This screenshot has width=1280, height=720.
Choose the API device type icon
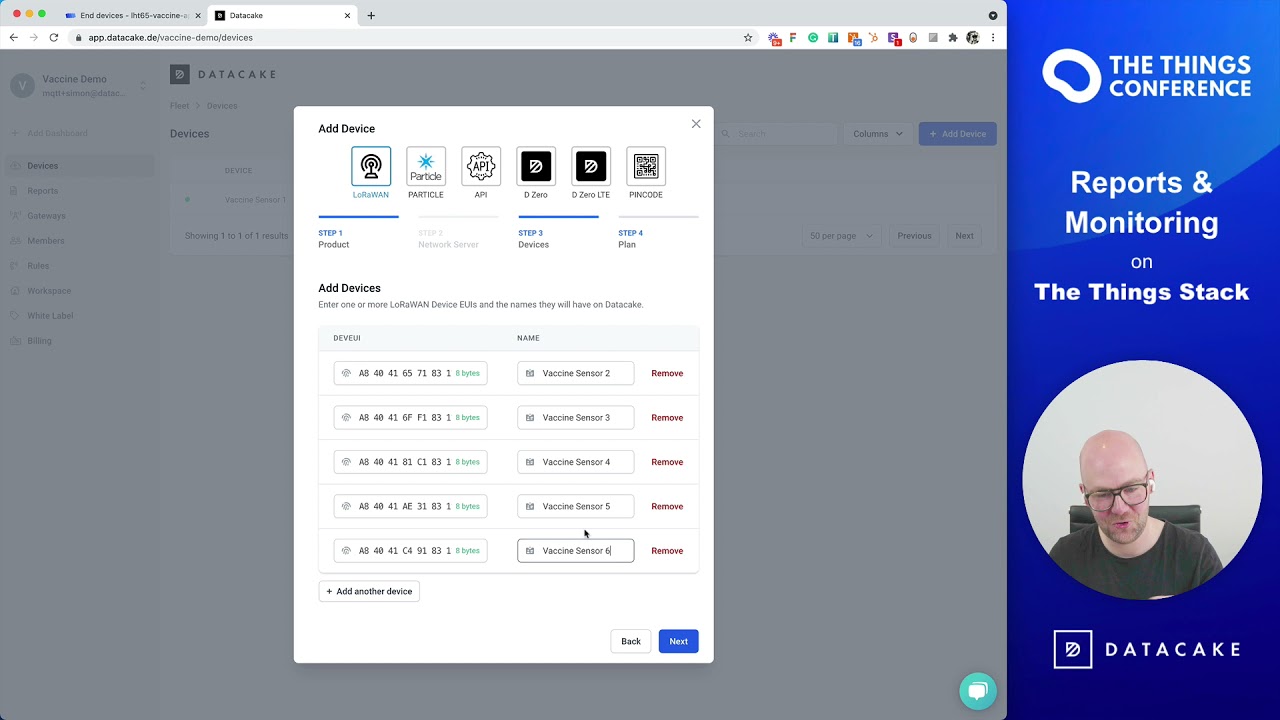[481, 167]
